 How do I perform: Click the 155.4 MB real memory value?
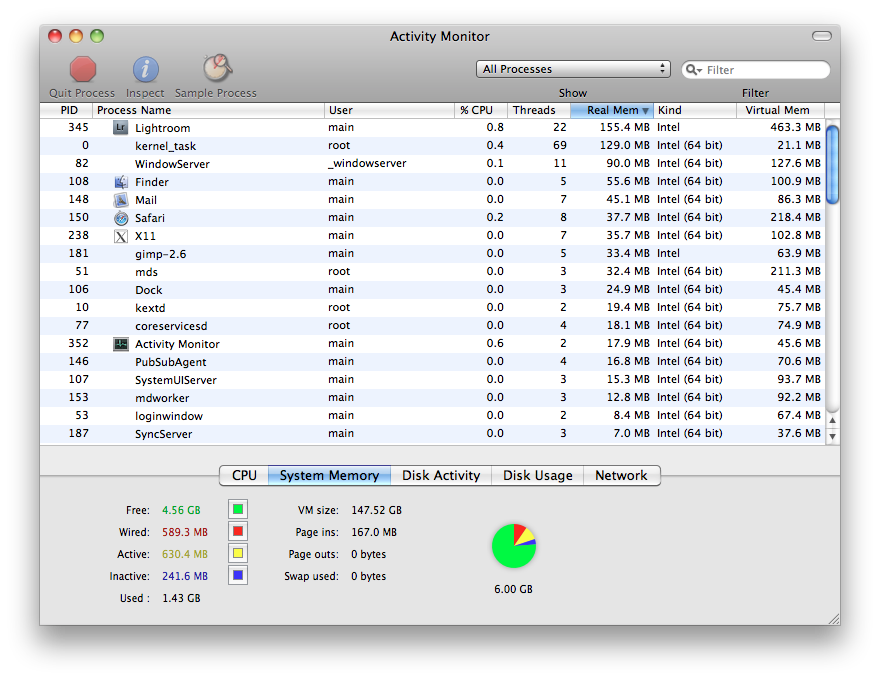[624, 127]
